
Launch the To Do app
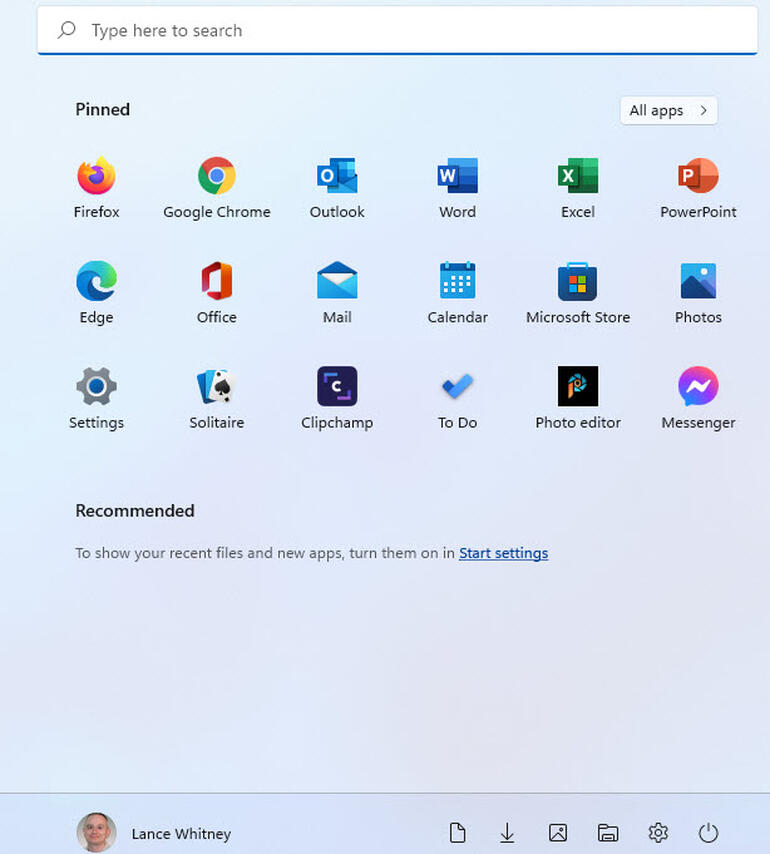pos(457,398)
